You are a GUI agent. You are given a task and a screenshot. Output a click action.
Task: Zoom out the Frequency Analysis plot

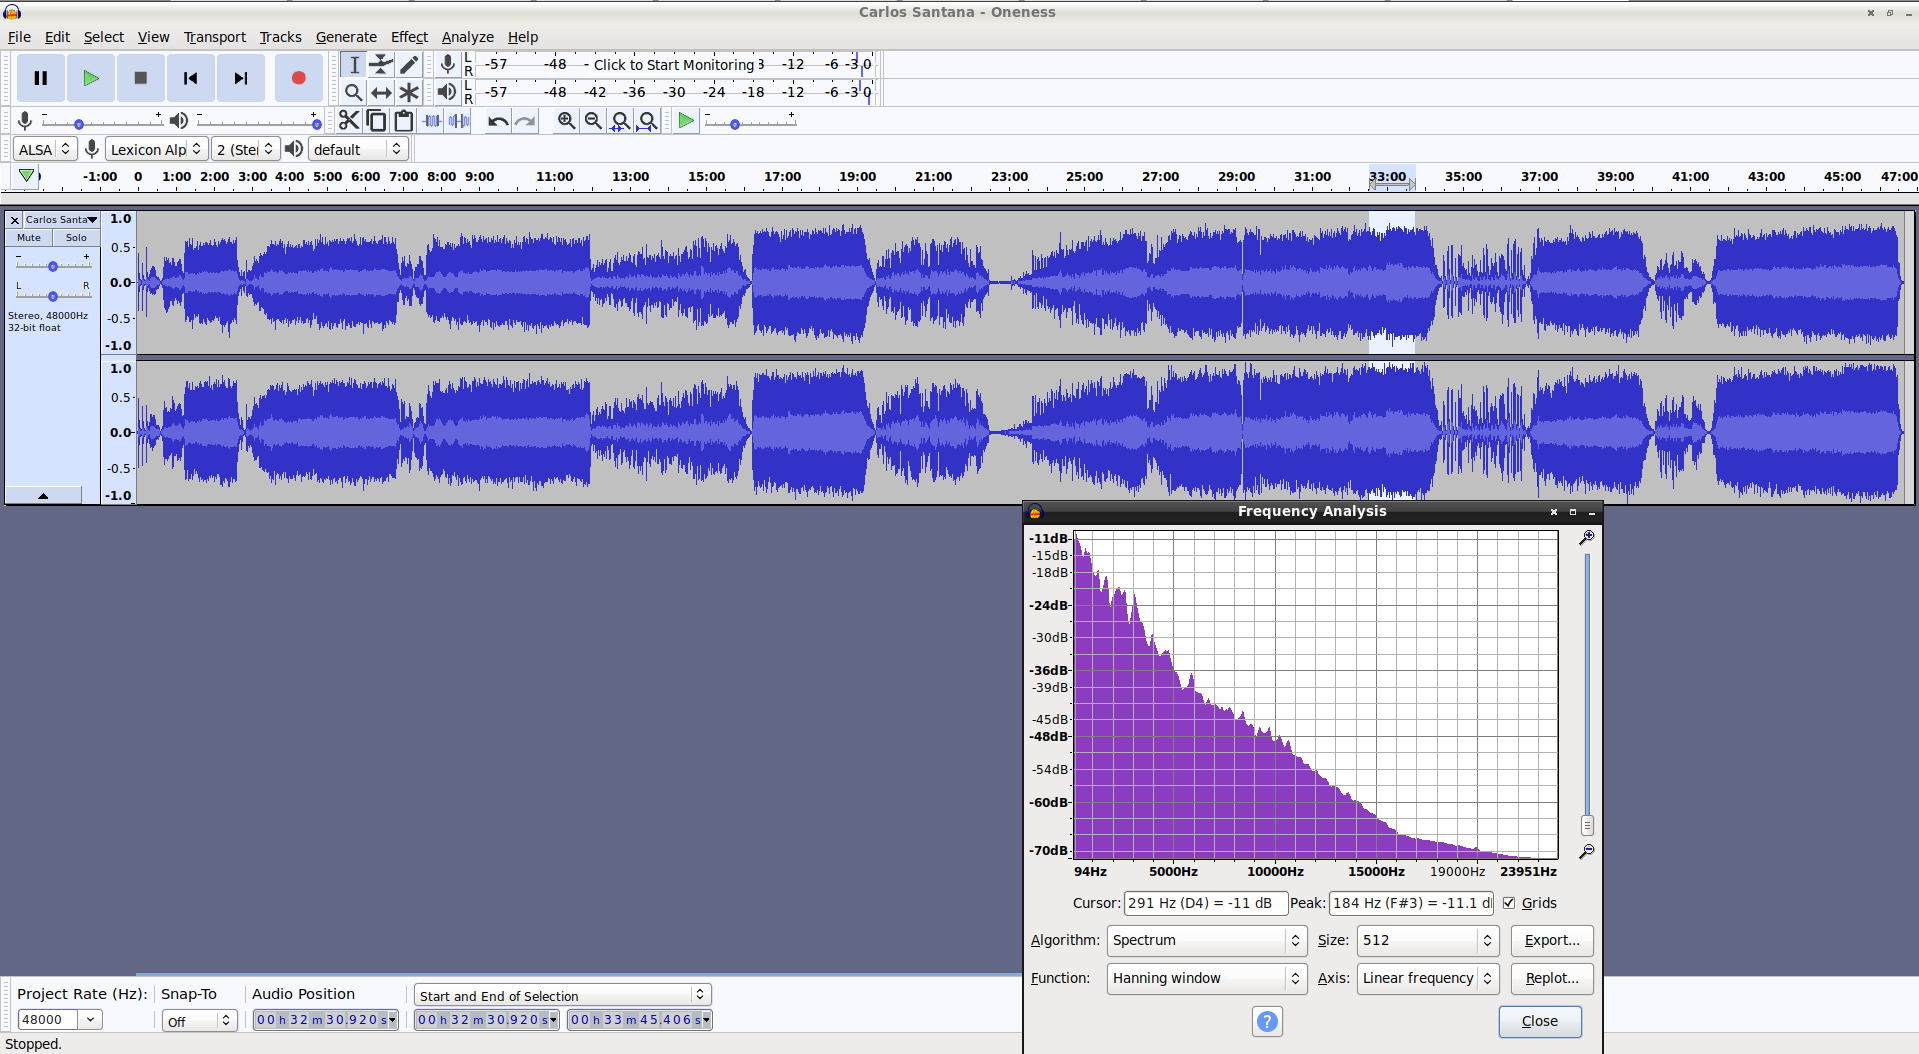pyautogui.click(x=1587, y=851)
